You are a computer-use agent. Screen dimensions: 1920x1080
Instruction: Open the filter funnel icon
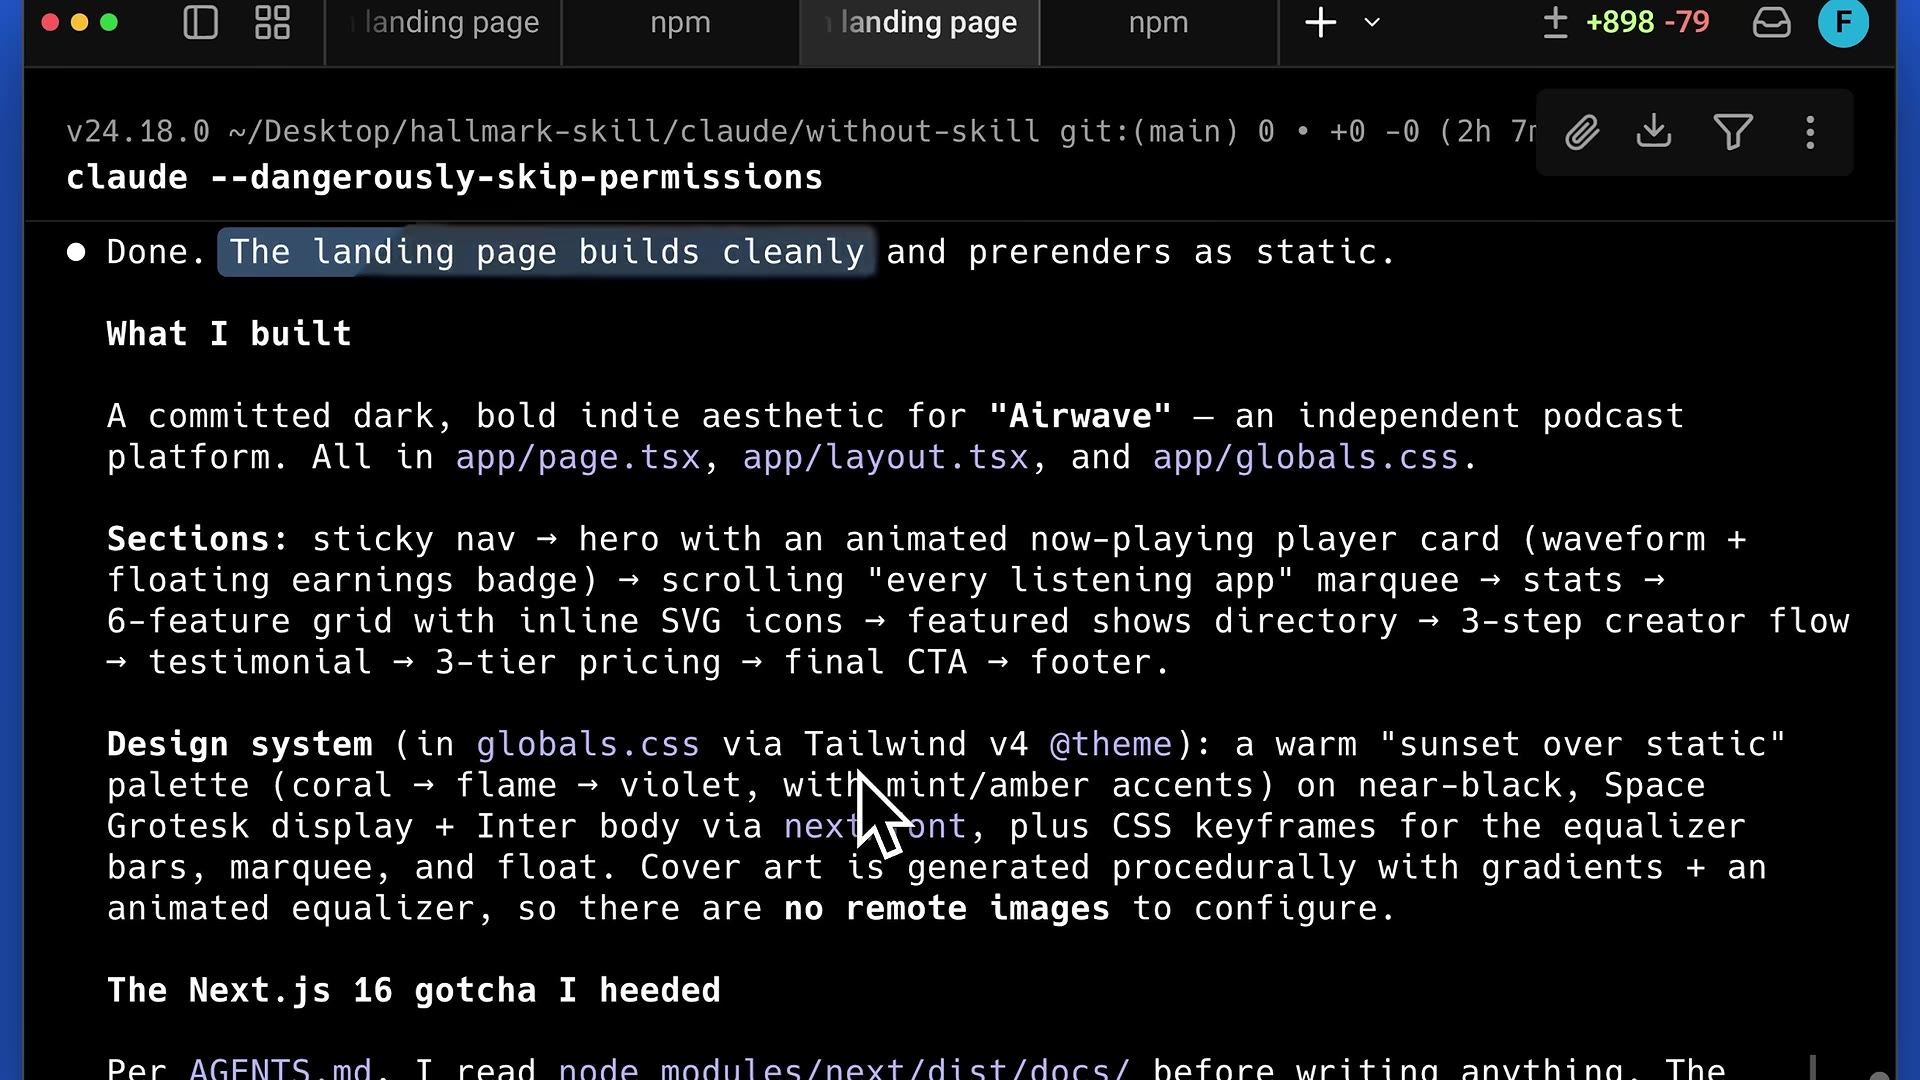[1733, 132]
